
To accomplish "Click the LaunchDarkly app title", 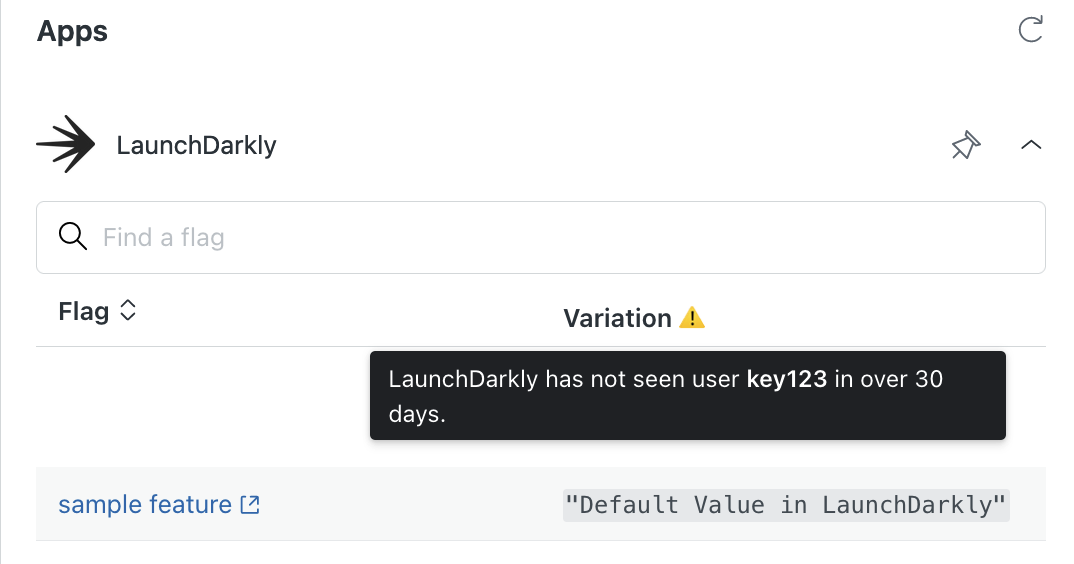I will (x=197, y=145).
